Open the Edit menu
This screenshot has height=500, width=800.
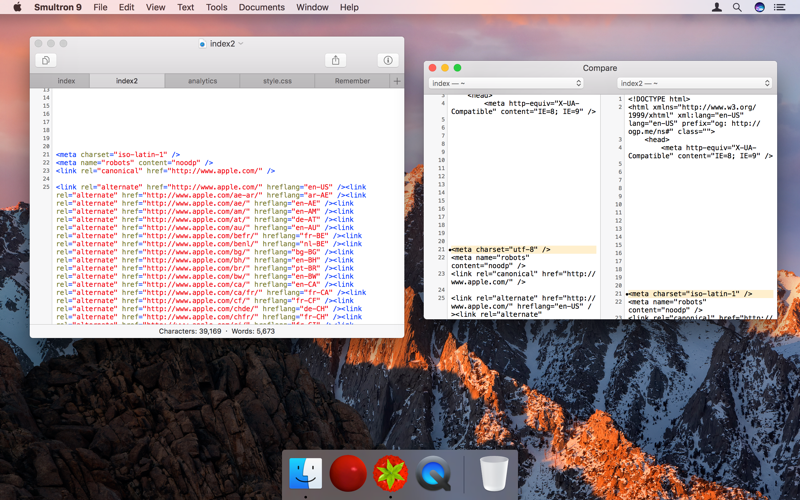tap(127, 7)
